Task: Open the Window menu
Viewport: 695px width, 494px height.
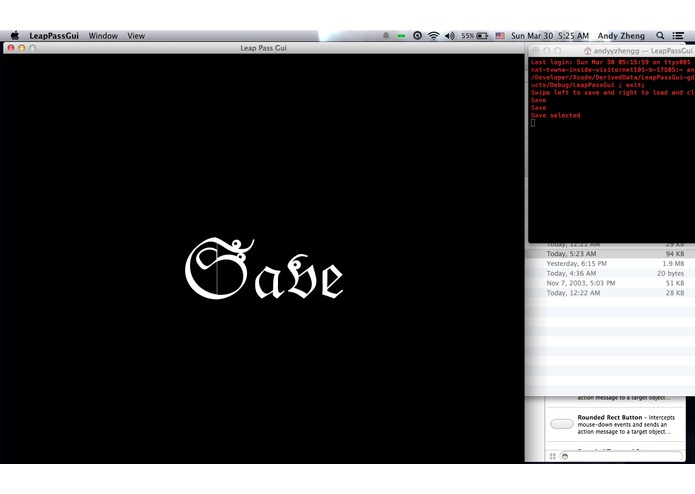Action: click(x=103, y=36)
